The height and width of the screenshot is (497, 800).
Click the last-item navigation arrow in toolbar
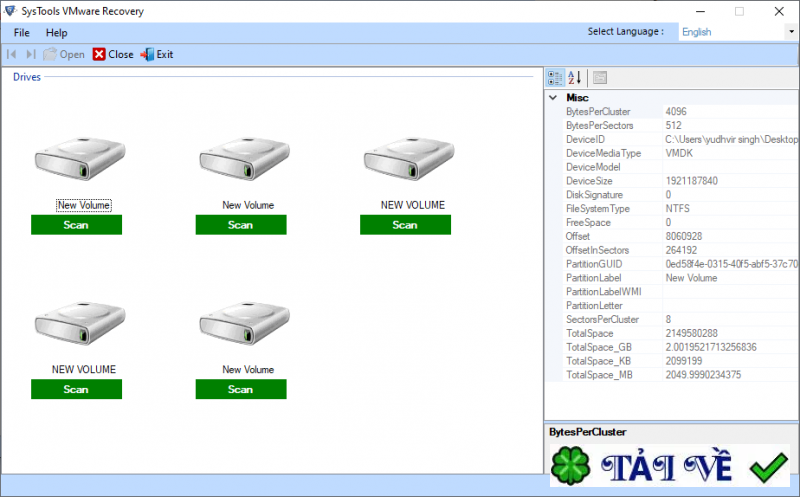pyautogui.click(x=31, y=54)
